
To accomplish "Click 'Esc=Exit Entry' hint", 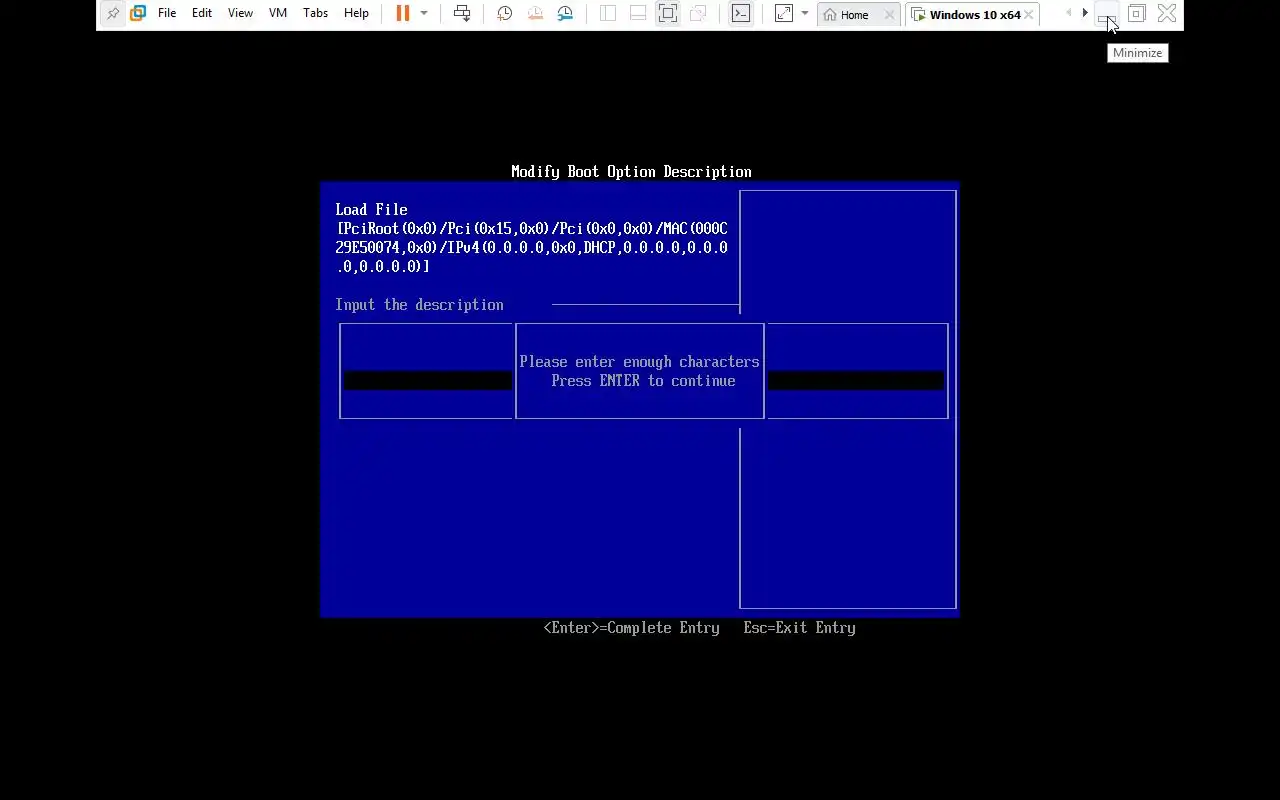I will tap(799, 628).
